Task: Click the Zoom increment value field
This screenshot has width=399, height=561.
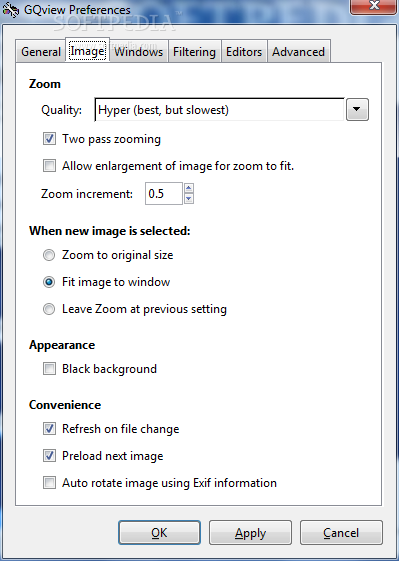Action: 164,194
